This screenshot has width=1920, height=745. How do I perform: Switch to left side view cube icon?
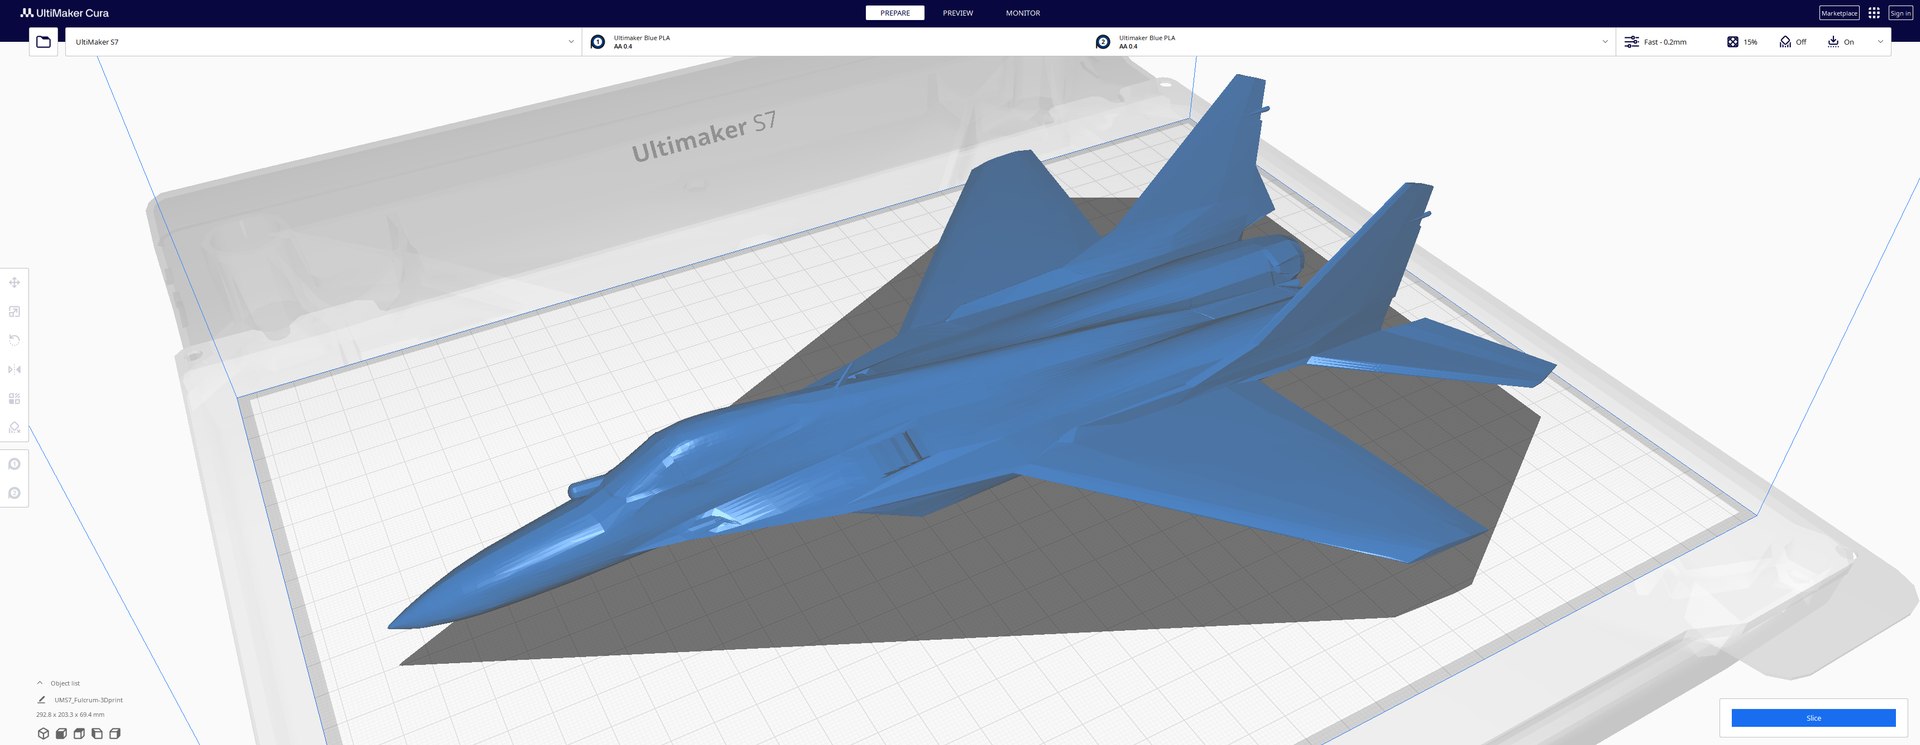[x=97, y=733]
